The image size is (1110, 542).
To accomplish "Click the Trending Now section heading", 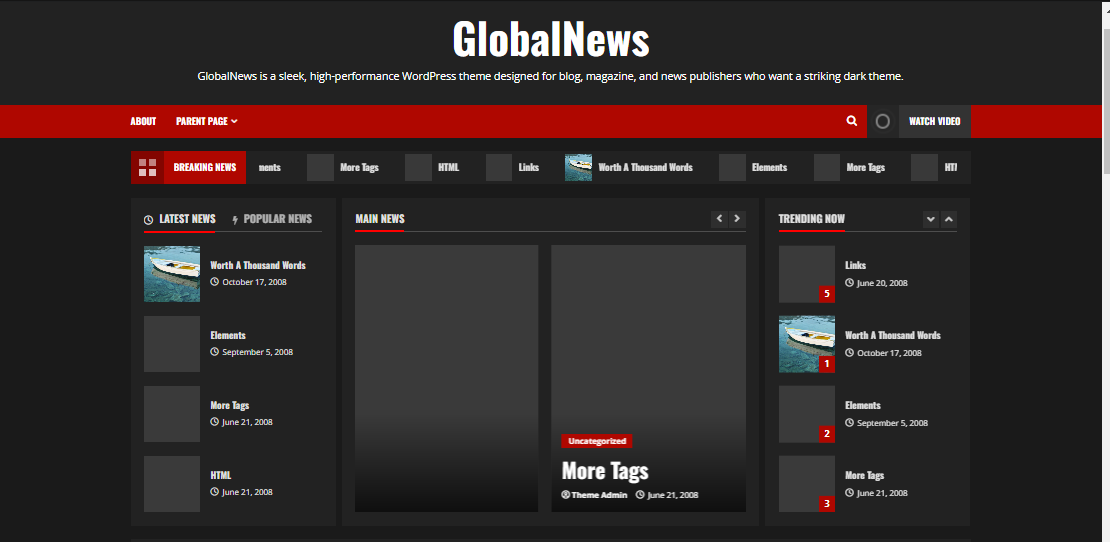I will pyautogui.click(x=811, y=219).
